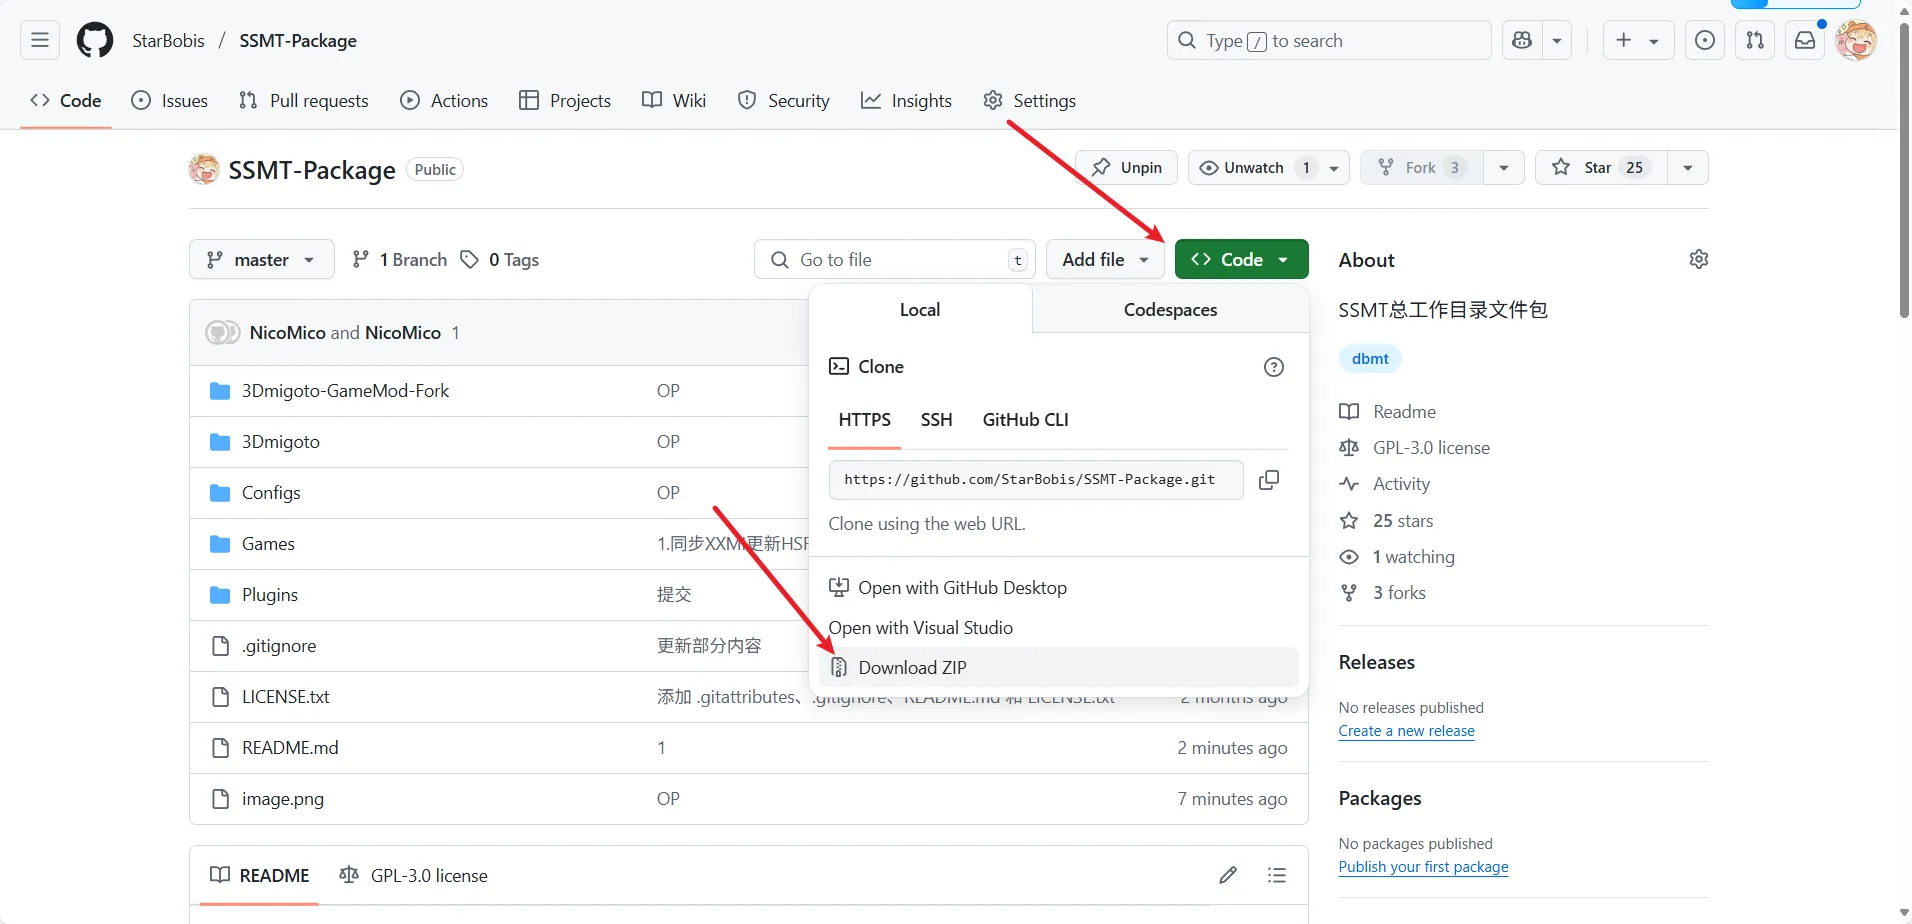
Task: Click the 0 Tags link
Action: click(500, 260)
